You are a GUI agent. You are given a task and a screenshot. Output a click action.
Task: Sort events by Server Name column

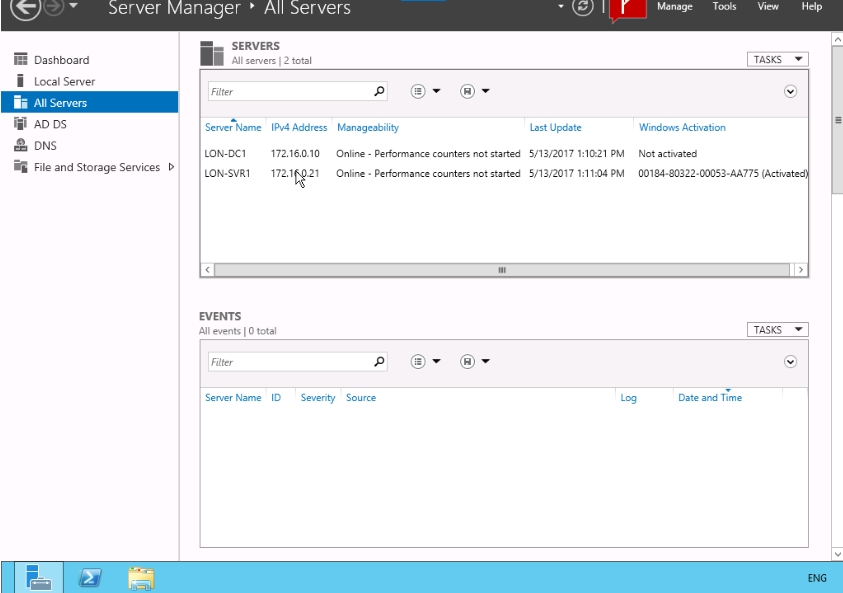point(233,398)
